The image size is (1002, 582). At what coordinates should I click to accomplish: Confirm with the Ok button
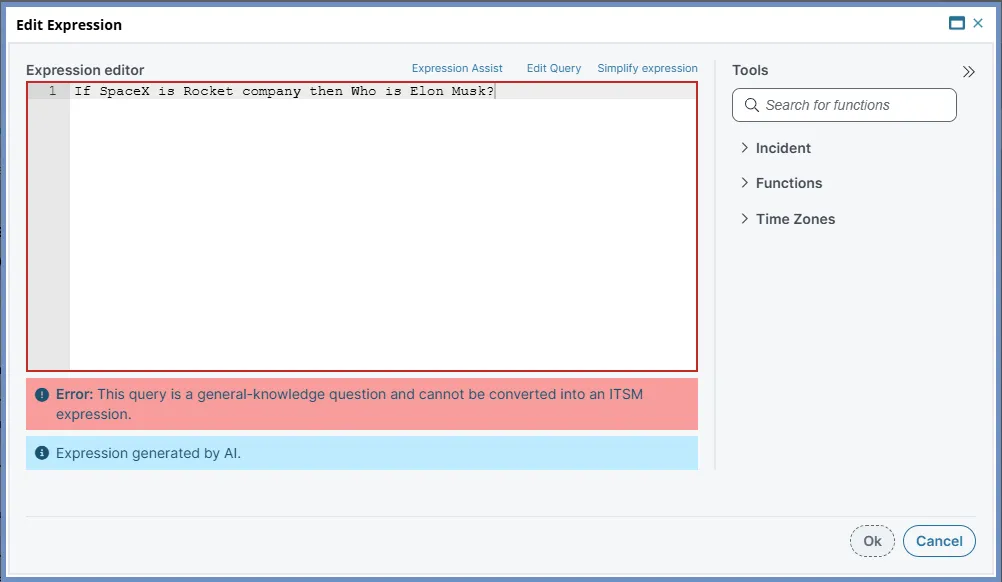(x=872, y=541)
